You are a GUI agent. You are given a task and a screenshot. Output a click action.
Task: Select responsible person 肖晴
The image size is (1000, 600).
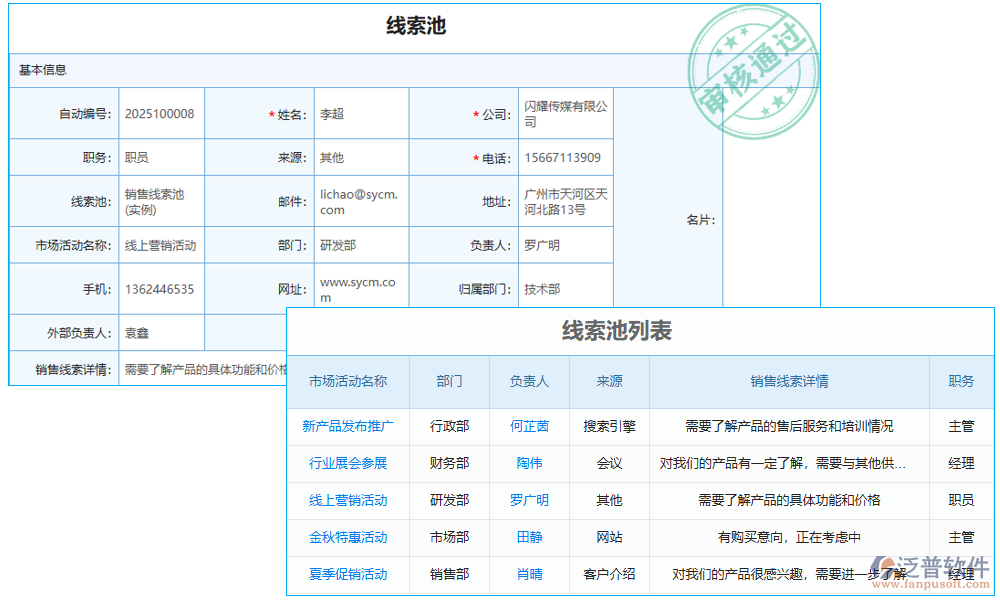point(530,575)
